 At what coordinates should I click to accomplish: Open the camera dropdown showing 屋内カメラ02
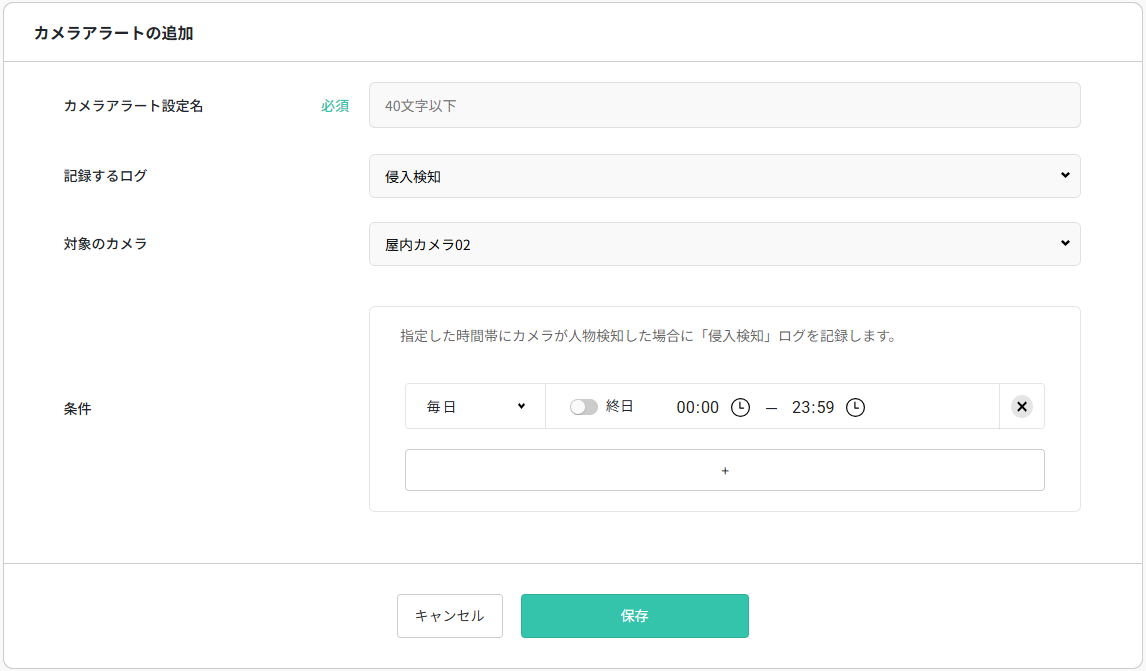pyautogui.click(x=725, y=244)
